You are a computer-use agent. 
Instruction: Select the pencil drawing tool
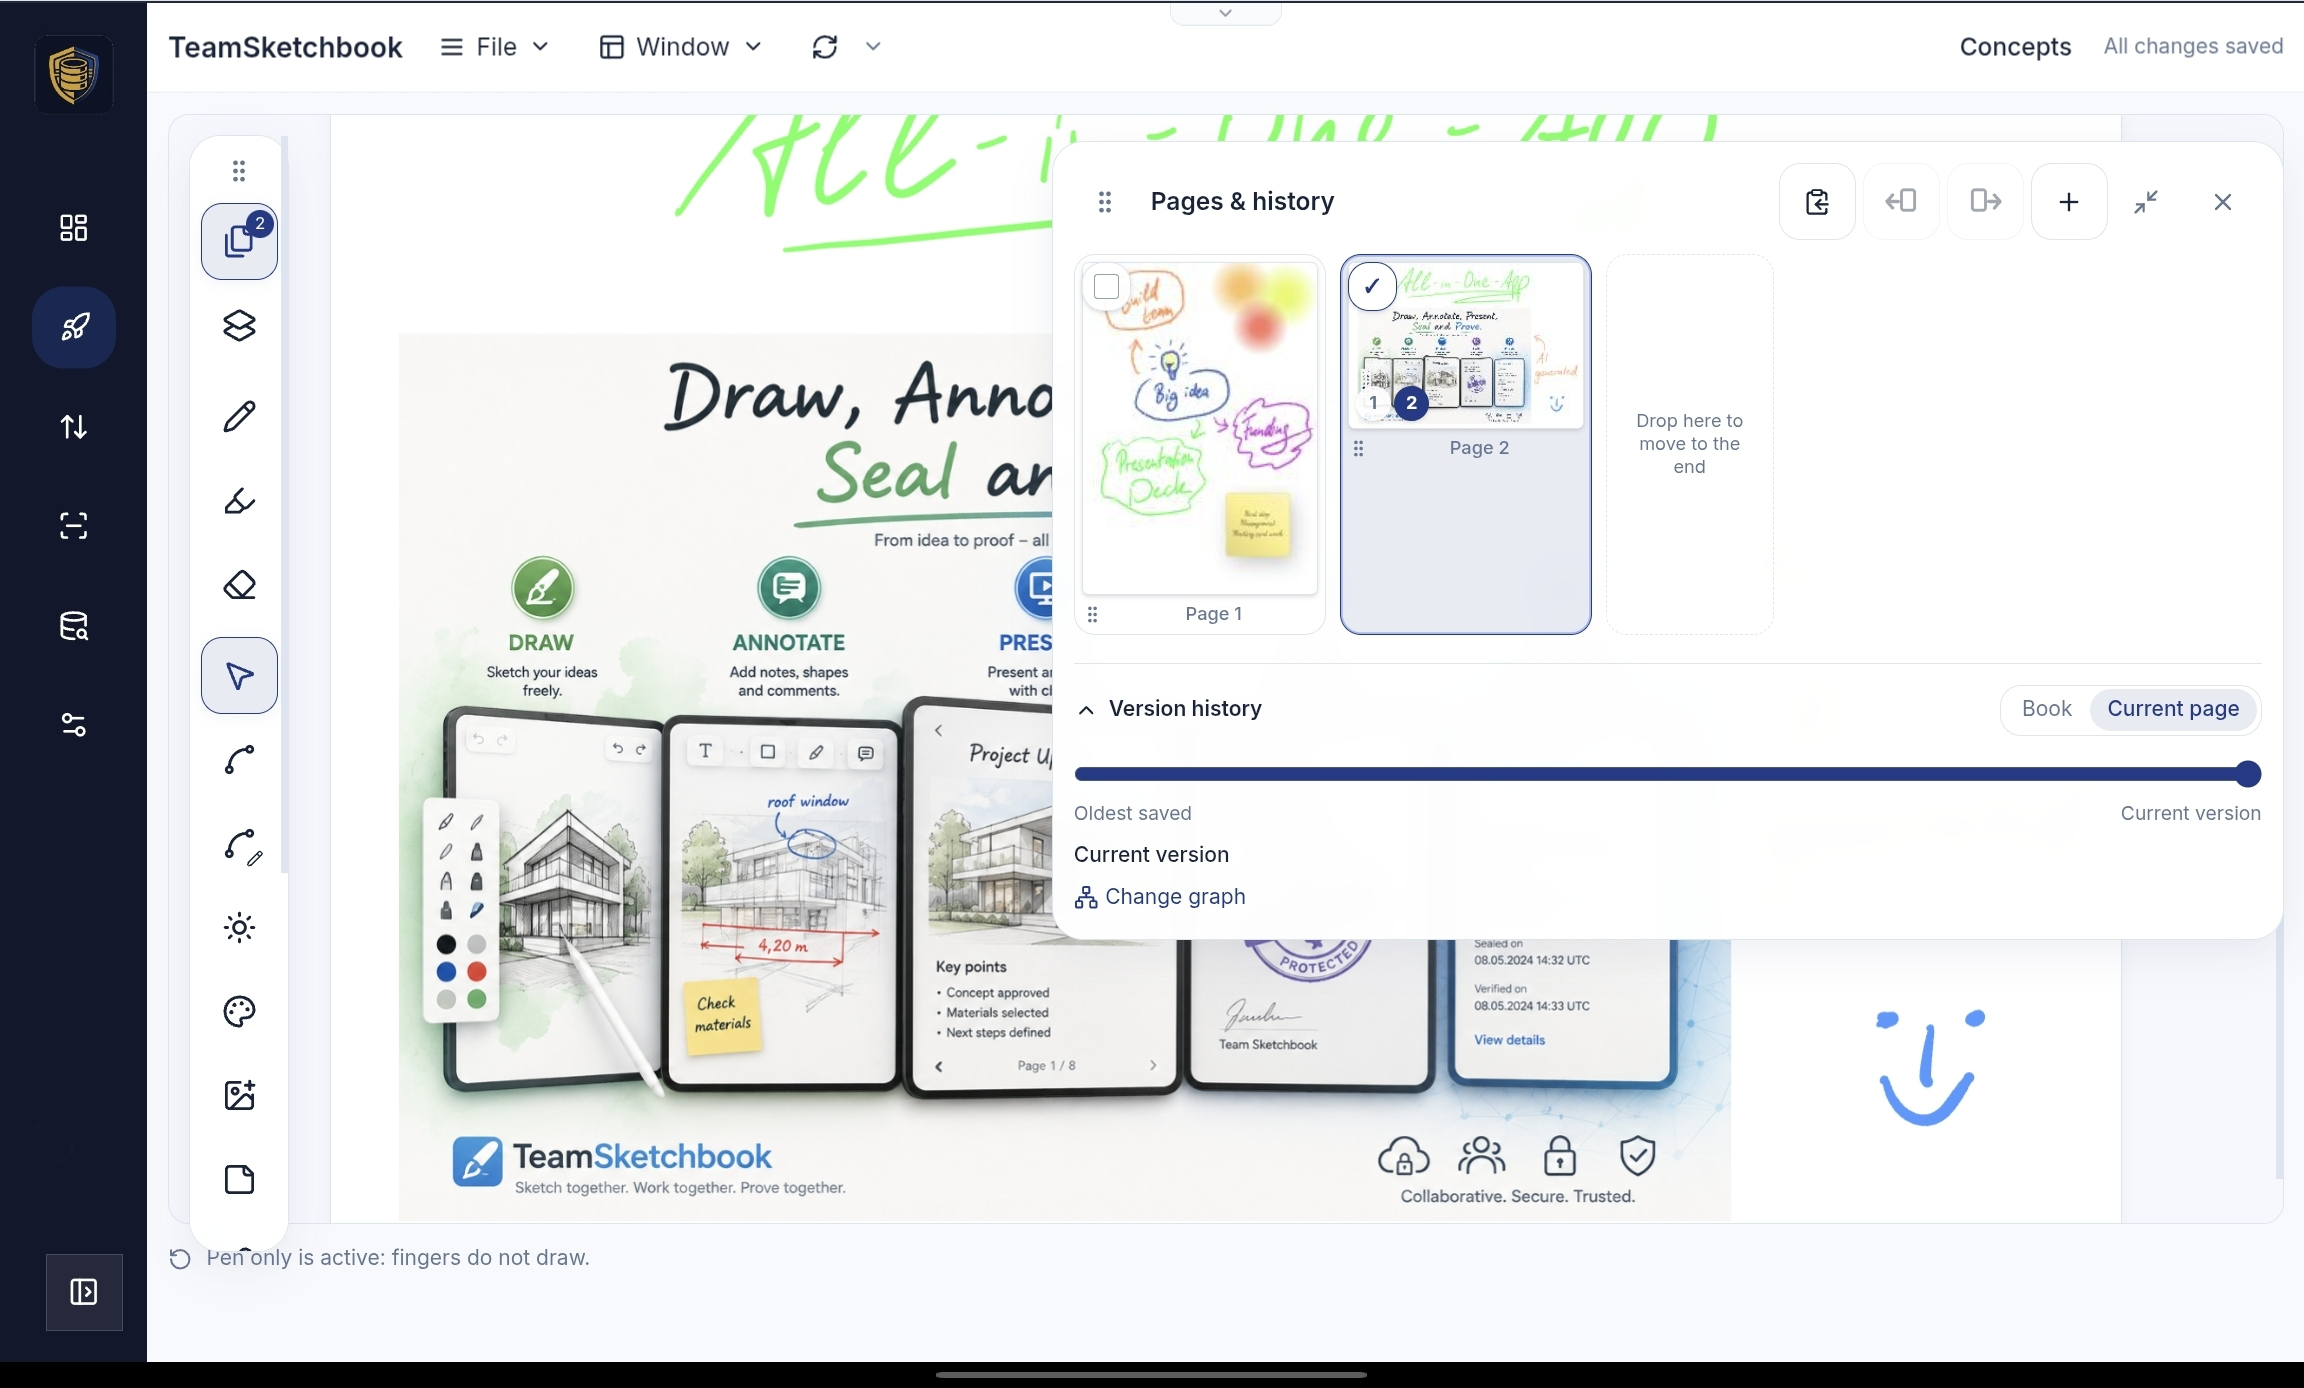click(239, 416)
